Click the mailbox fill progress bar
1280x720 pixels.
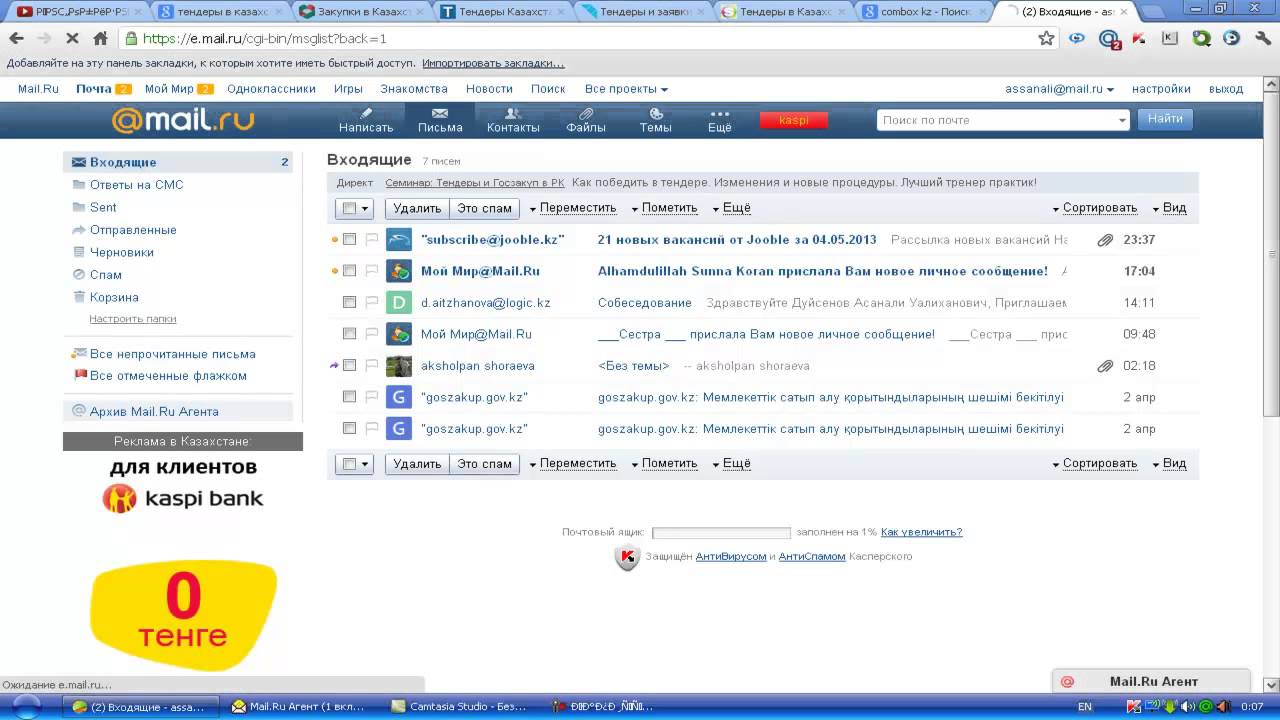tap(721, 533)
